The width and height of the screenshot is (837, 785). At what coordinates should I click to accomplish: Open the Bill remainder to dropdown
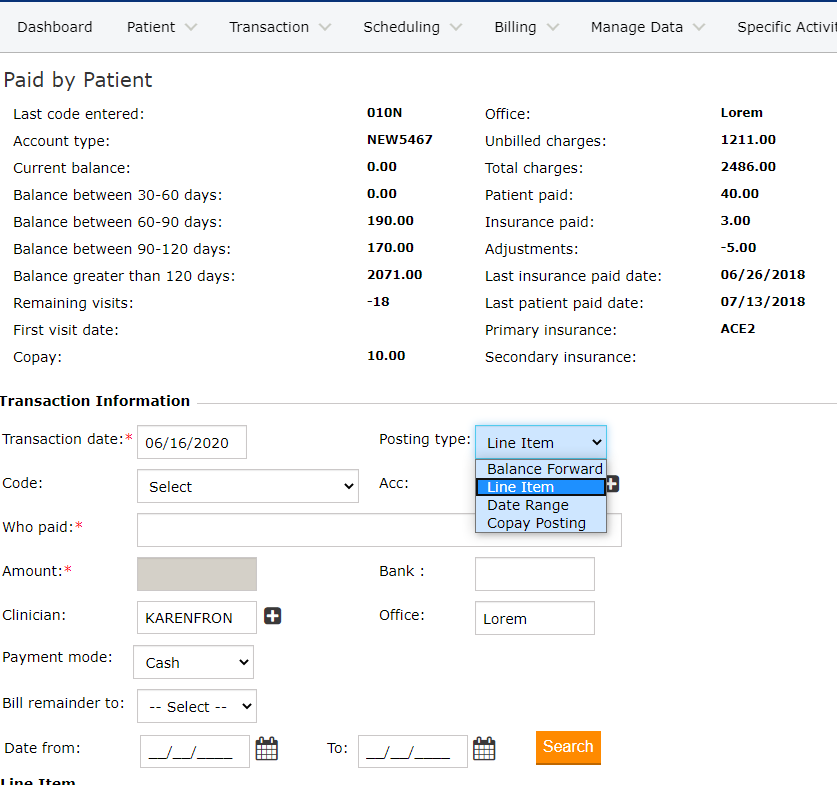pos(196,706)
